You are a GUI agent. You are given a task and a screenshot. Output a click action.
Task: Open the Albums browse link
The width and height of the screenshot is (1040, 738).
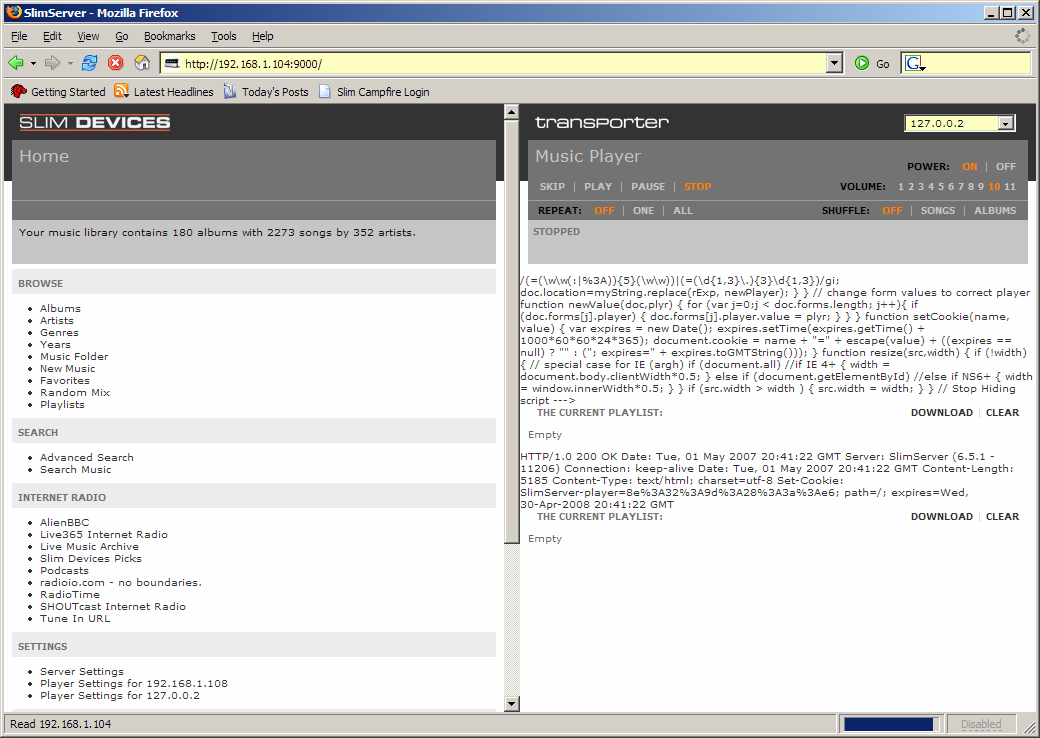pyautogui.click(x=60, y=309)
